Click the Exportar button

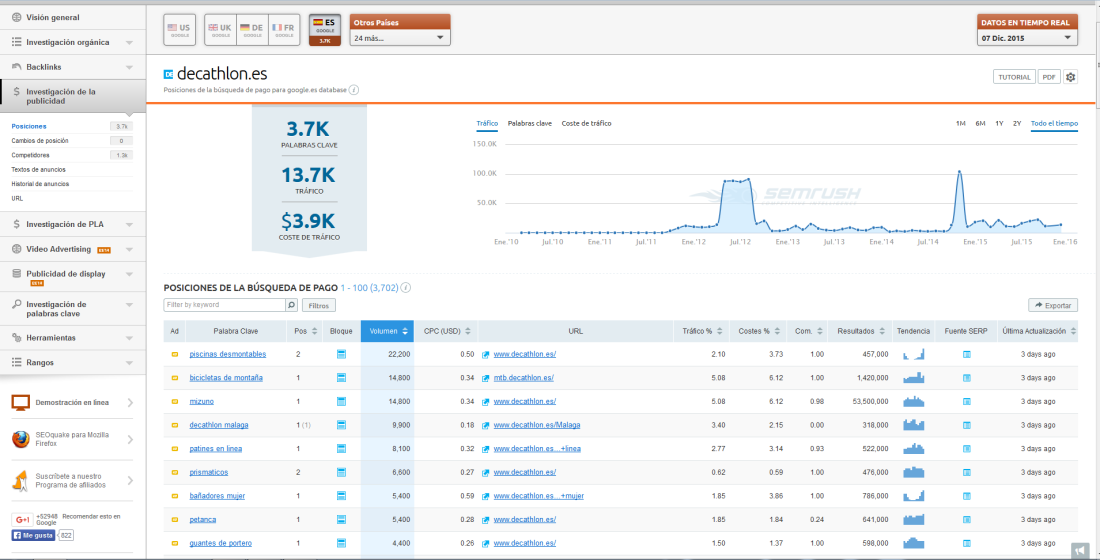pyautogui.click(x=1053, y=305)
